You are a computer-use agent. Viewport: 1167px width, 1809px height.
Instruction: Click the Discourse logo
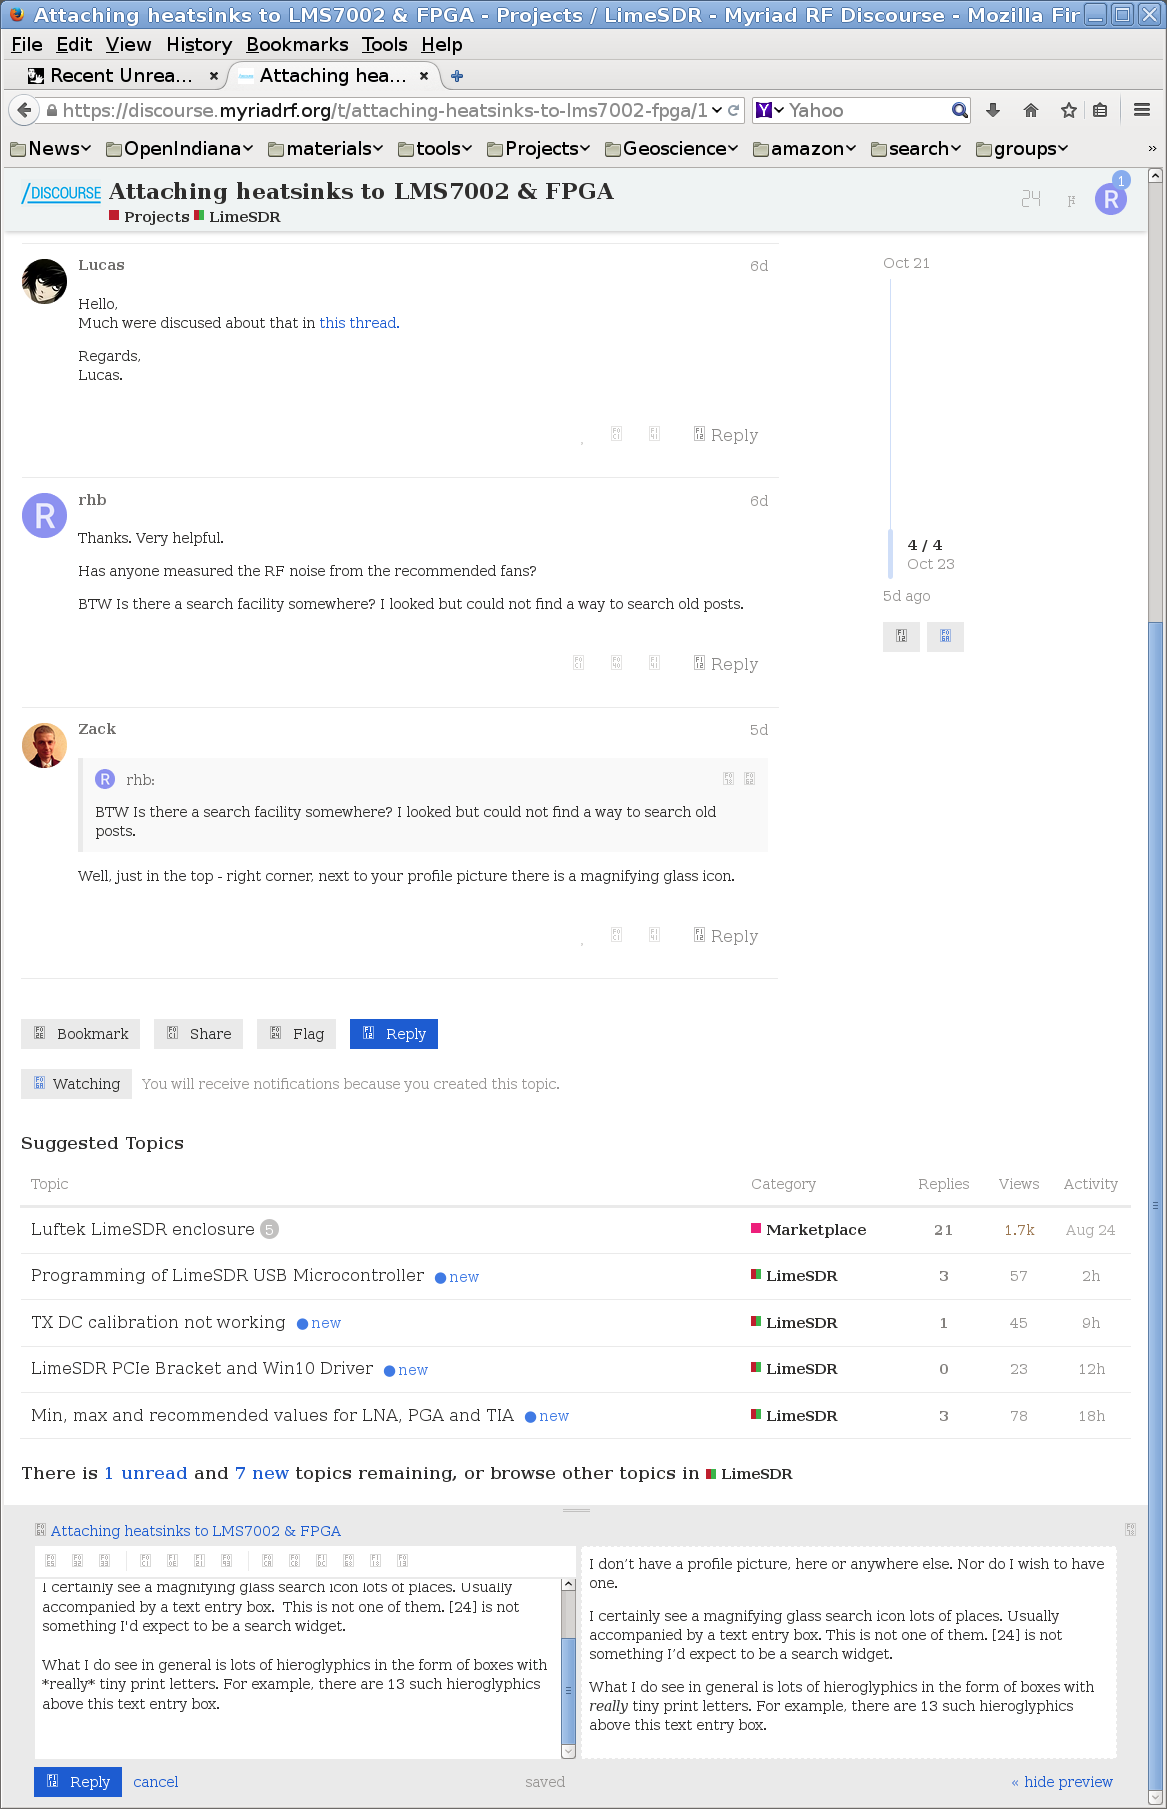[62, 193]
